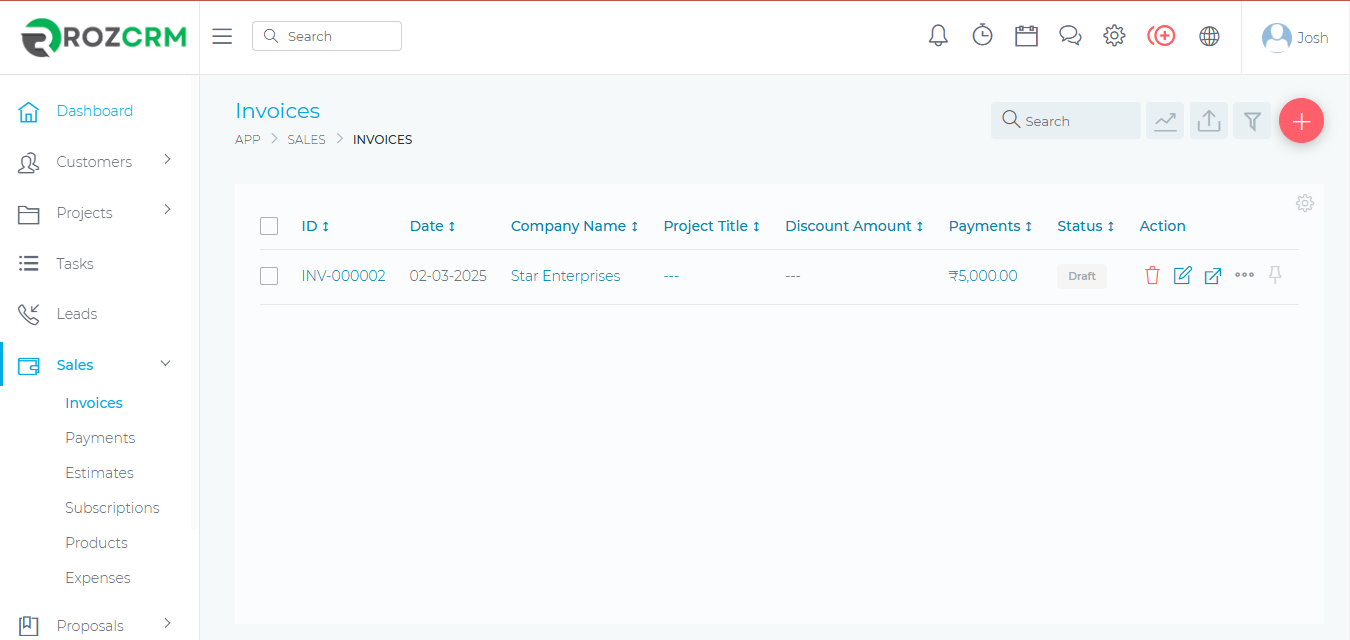Delete invoice INV-000002 with trash icon
The width and height of the screenshot is (1350, 640).
[1152, 276]
